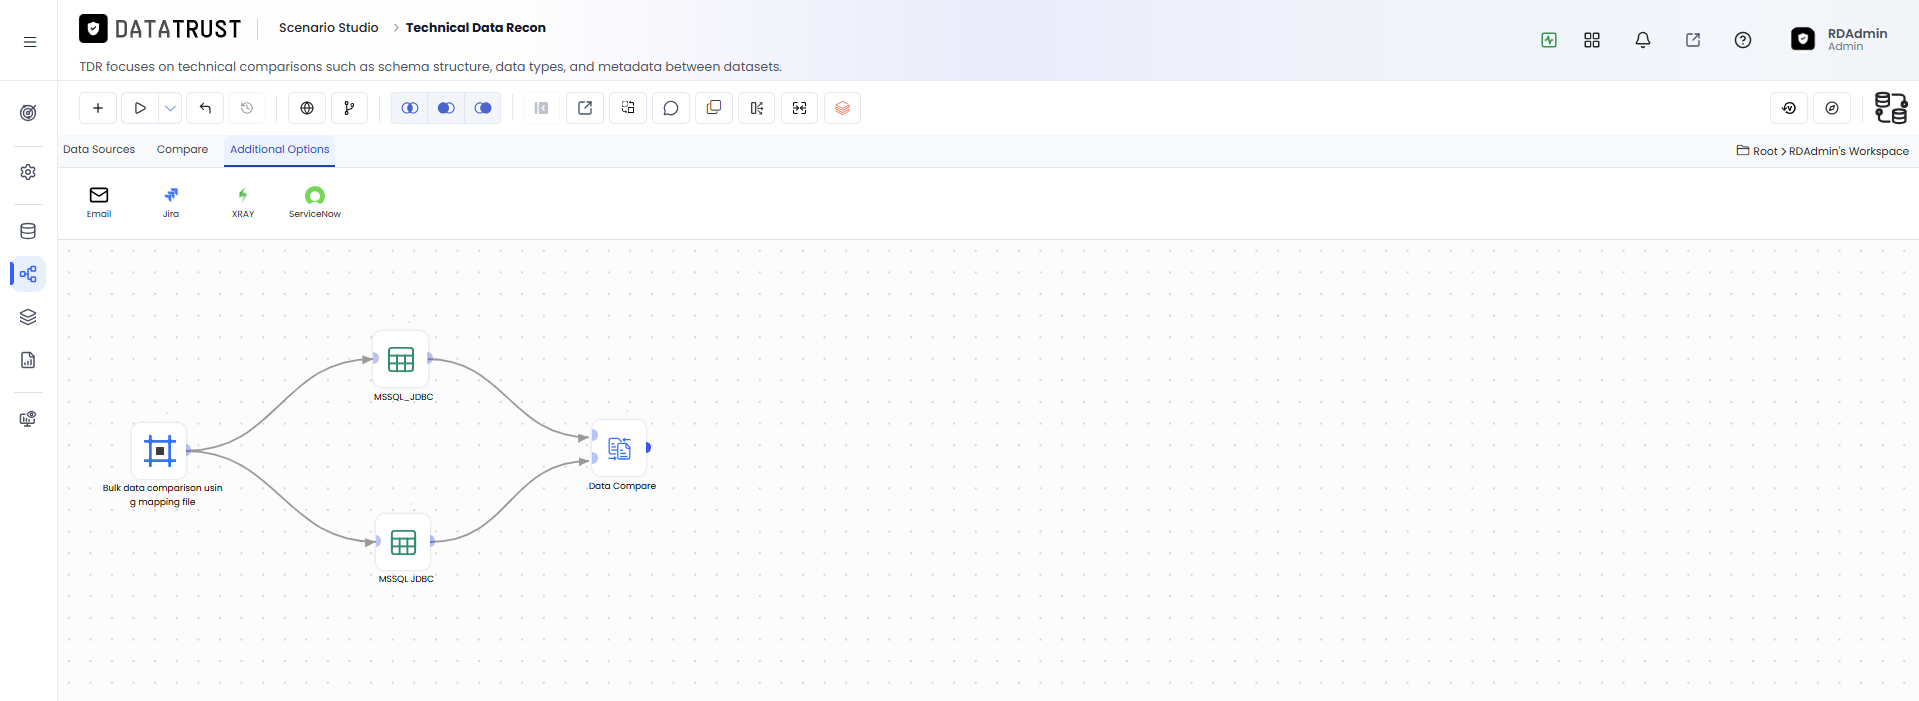Click Technical Data Recon breadcrumb

[x=476, y=28]
